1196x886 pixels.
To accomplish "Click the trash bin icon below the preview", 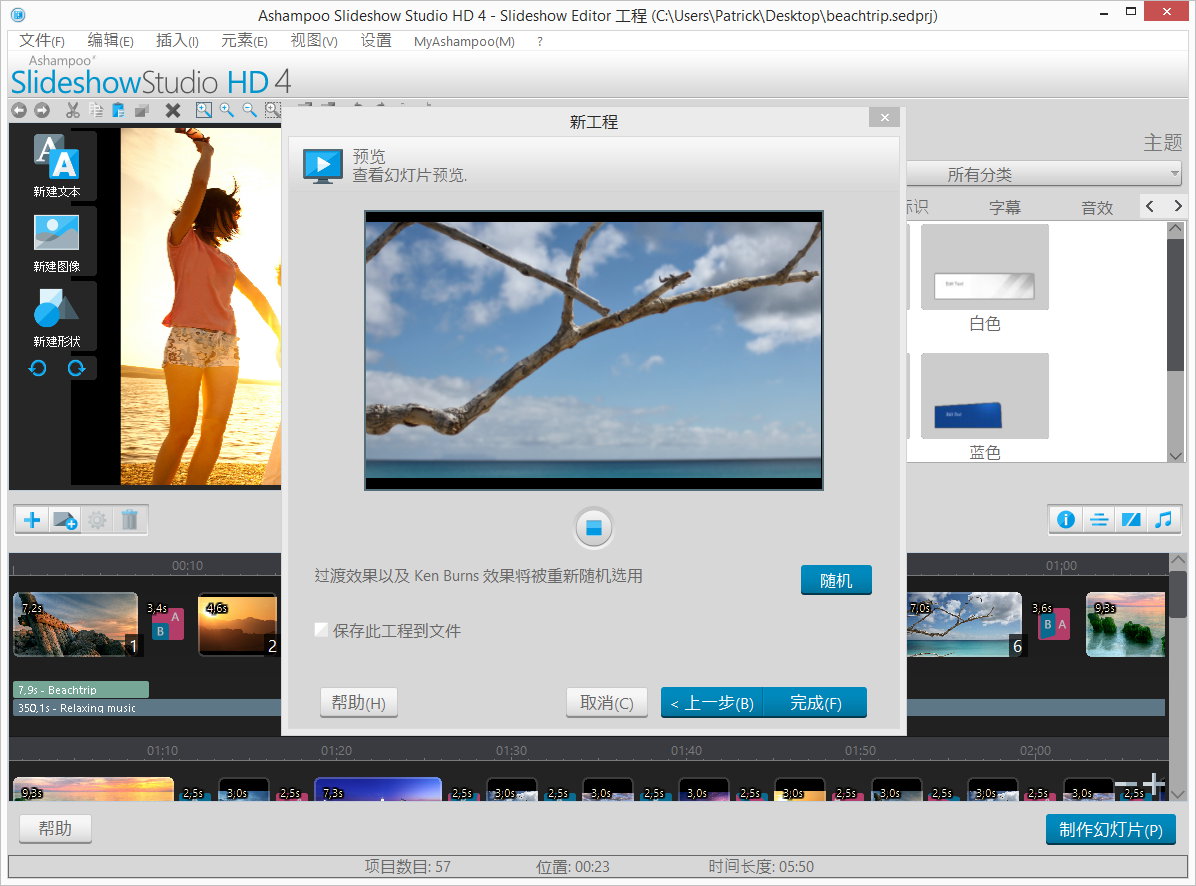I will click(x=131, y=520).
